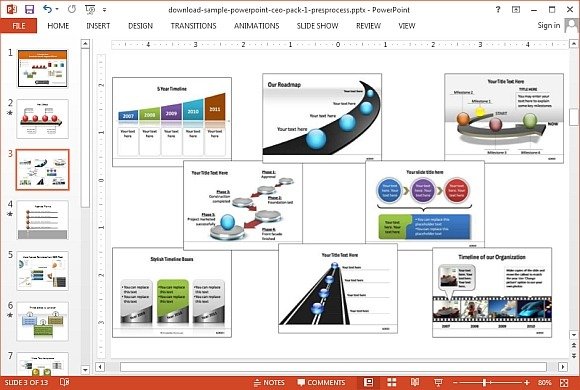Switch to the INSERT ribbon tab
Viewport: 580px width, 390px height.
tap(98, 26)
